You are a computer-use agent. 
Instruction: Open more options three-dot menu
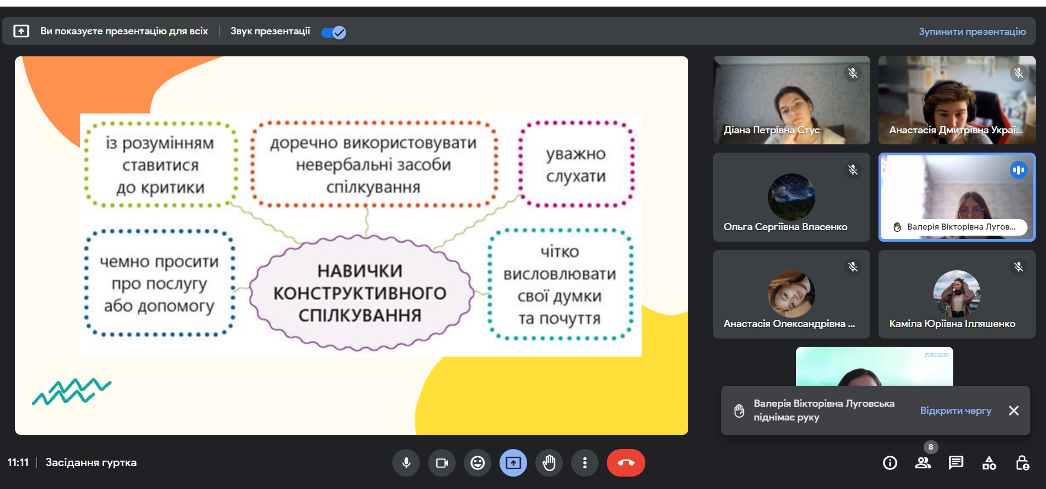click(584, 463)
